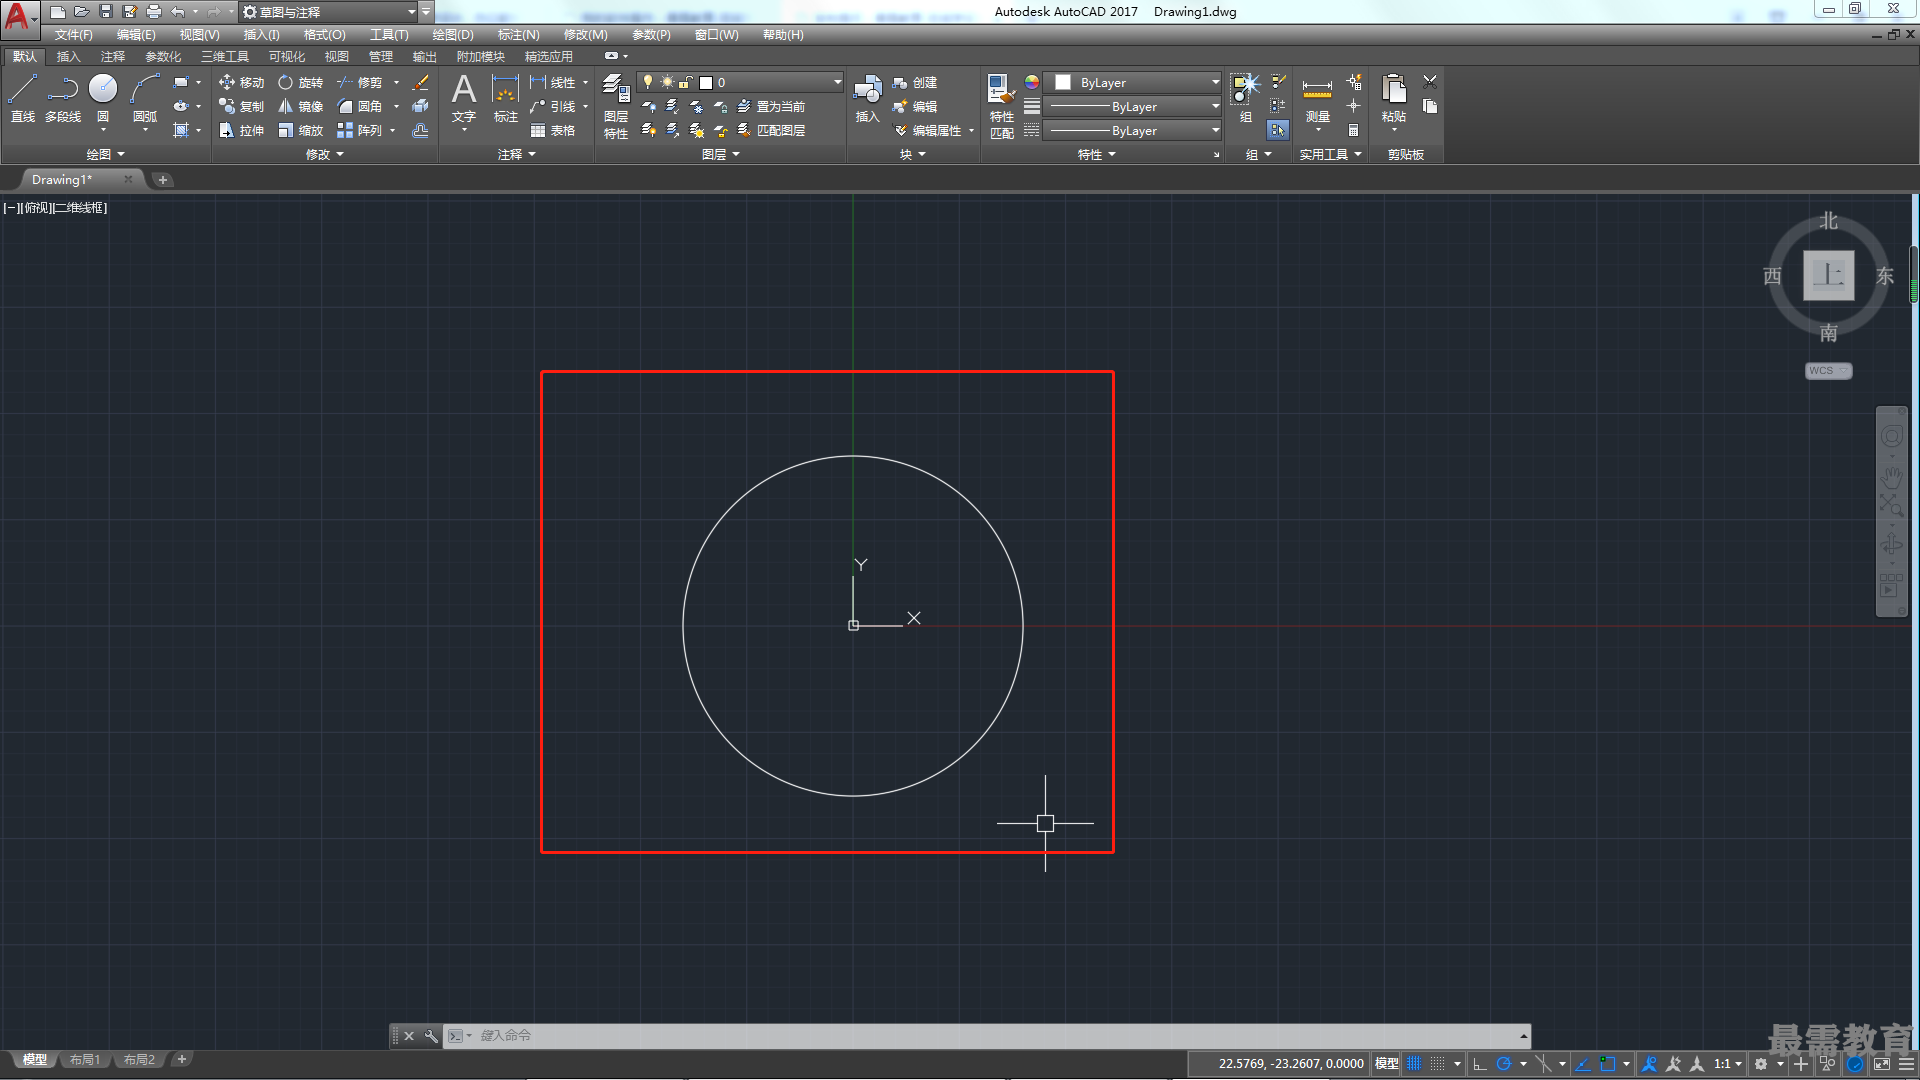
Task: Switch to the 布局1 layout tab
Action: pyautogui.click(x=85, y=1060)
